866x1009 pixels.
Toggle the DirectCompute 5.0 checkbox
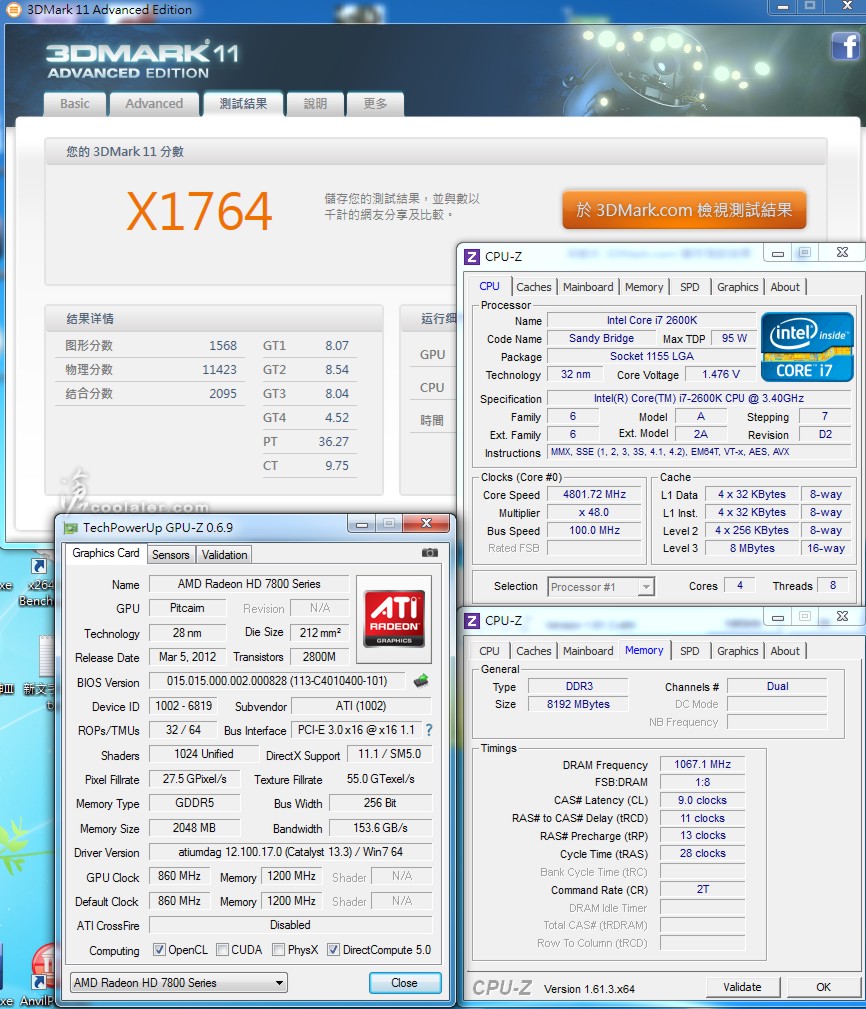click(x=333, y=950)
